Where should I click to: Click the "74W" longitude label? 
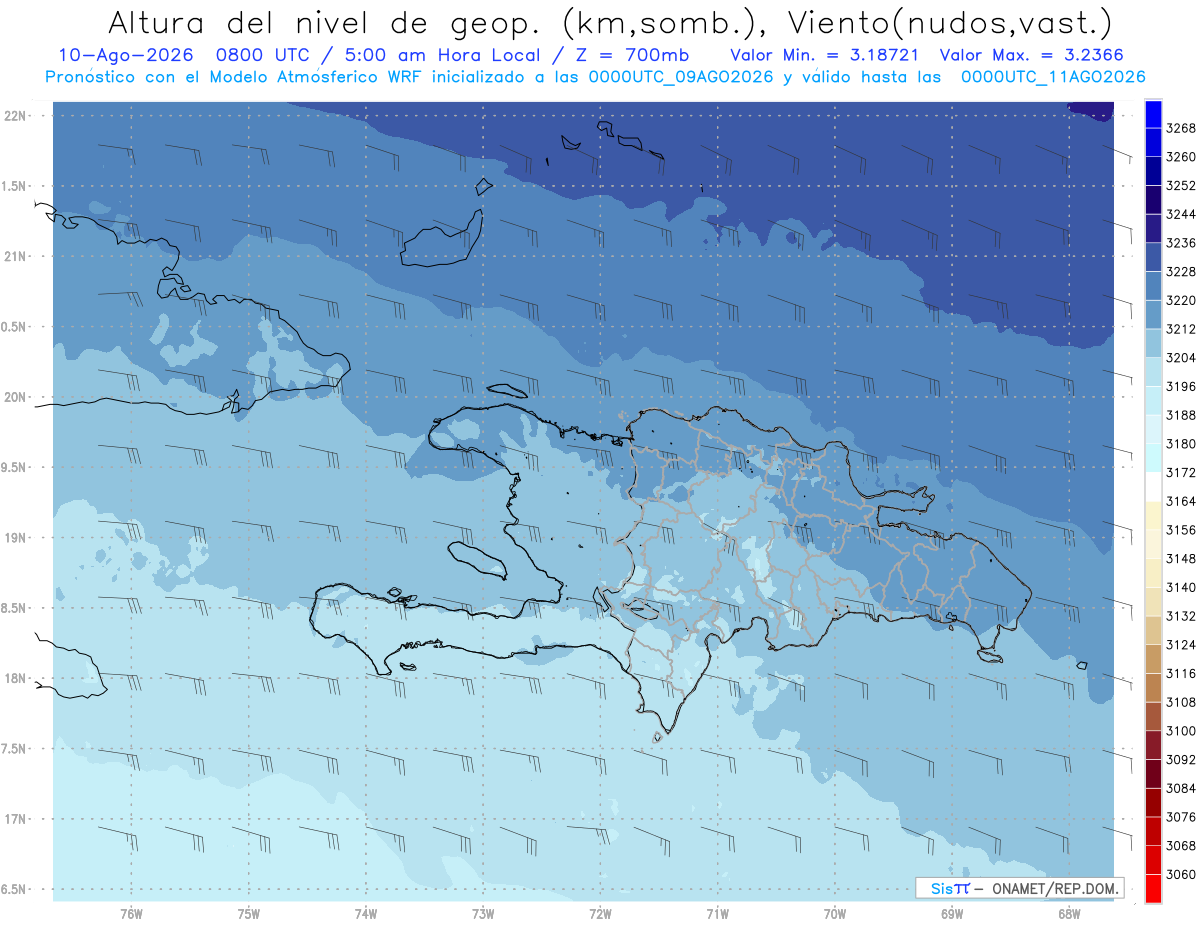pyautogui.click(x=366, y=912)
